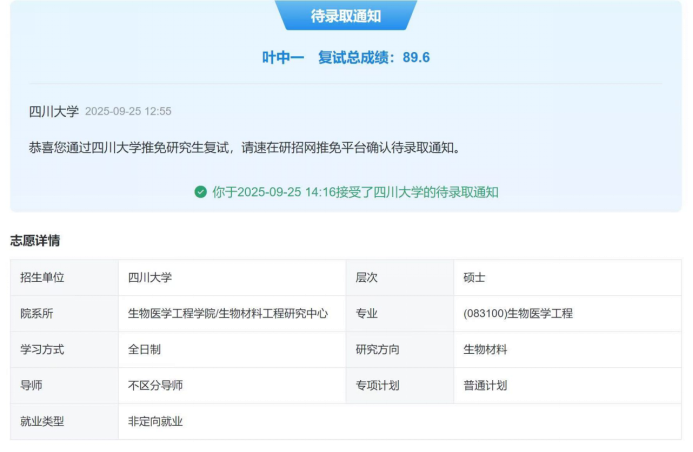The height and width of the screenshot is (452, 693).
Task: Click the congratulation message starting 恭喜您通过
Action: 245,148
